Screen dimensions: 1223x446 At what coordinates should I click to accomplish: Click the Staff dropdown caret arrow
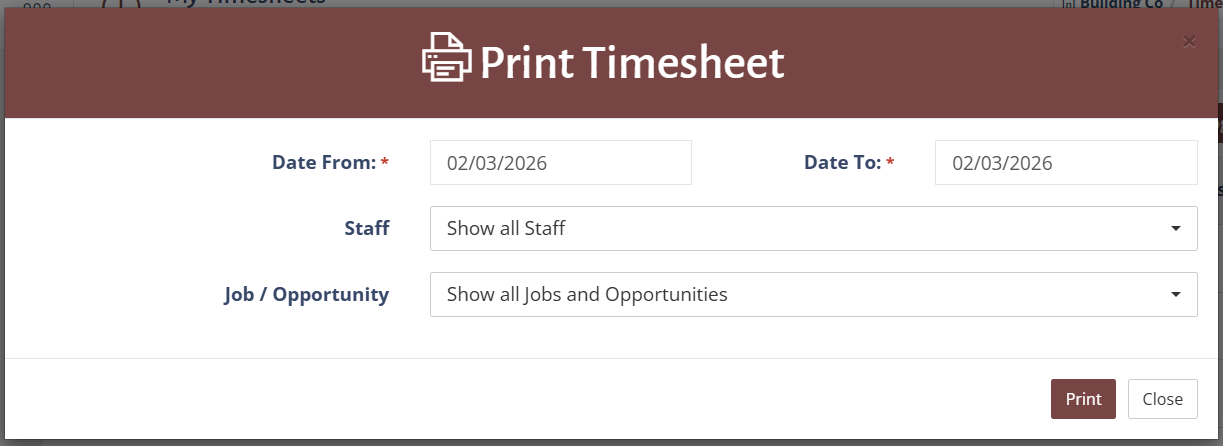coord(1175,229)
